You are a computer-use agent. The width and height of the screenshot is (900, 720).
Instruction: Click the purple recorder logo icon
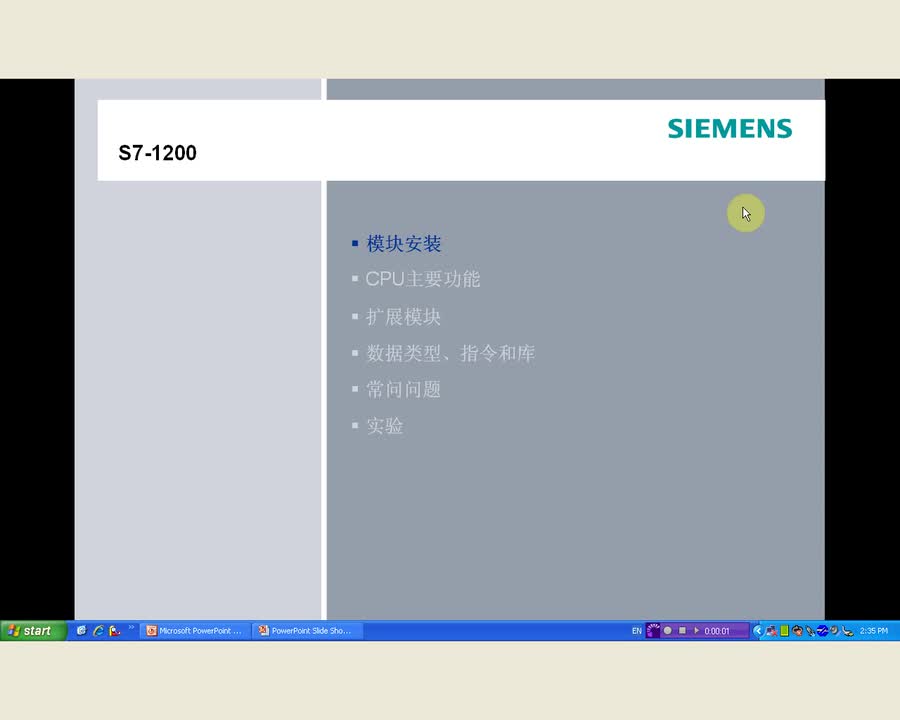653,630
